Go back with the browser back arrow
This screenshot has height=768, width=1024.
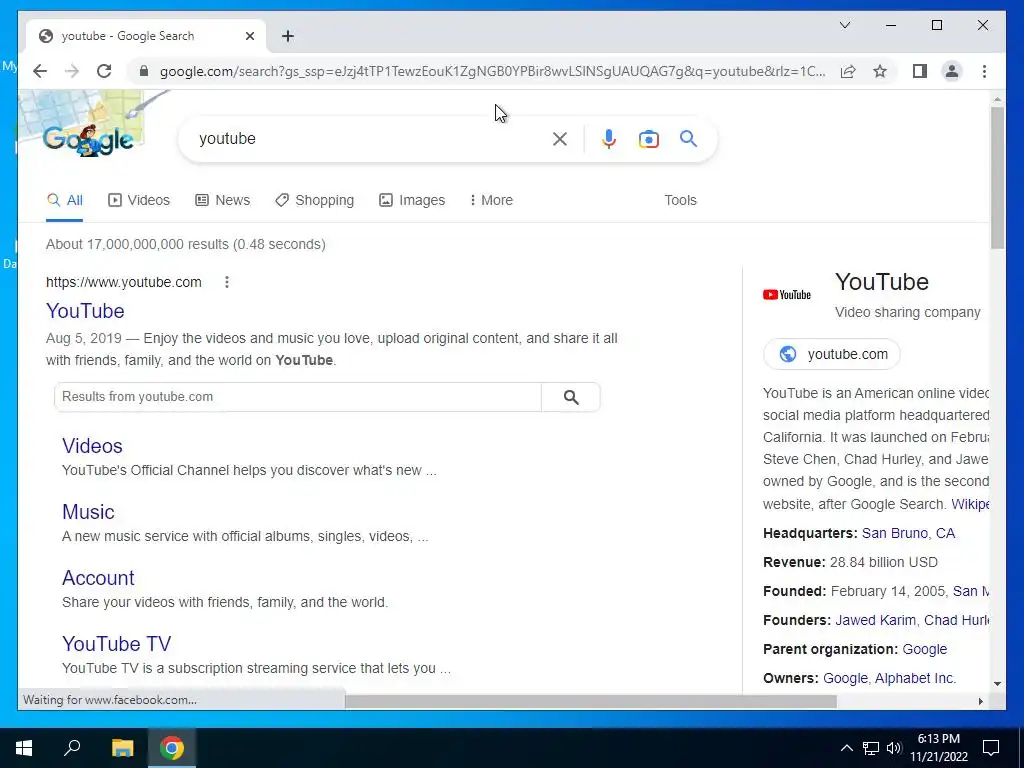(40, 71)
